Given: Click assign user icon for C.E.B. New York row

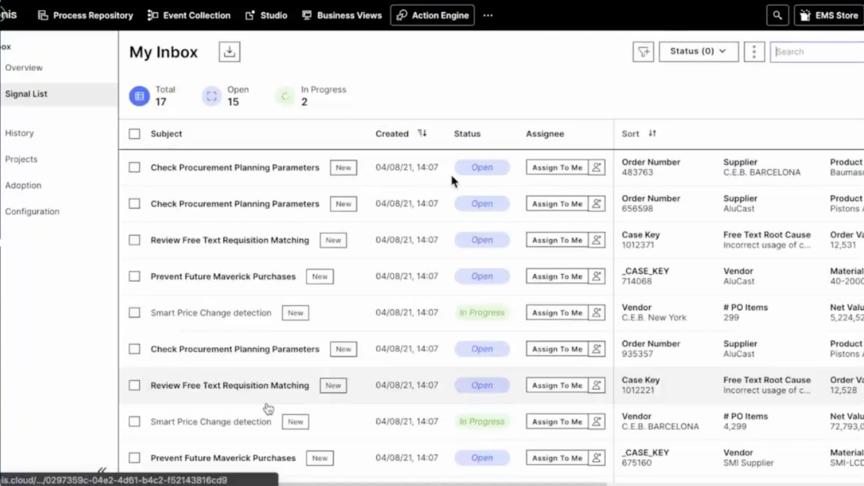Looking at the screenshot, I should click(x=597, y=313).
